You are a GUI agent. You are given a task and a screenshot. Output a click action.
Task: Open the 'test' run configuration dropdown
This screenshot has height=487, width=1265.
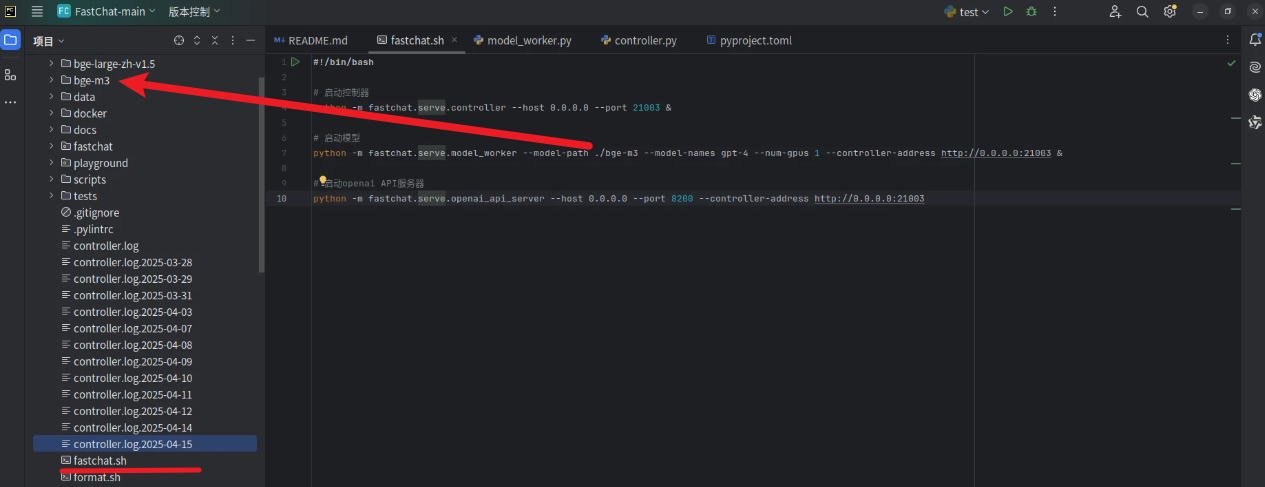tap(966, 12)
